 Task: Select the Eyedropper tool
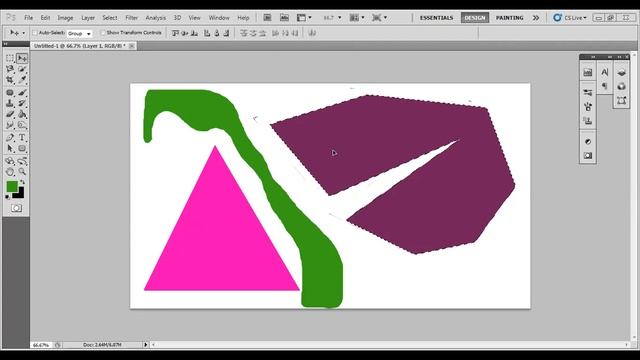22,80
